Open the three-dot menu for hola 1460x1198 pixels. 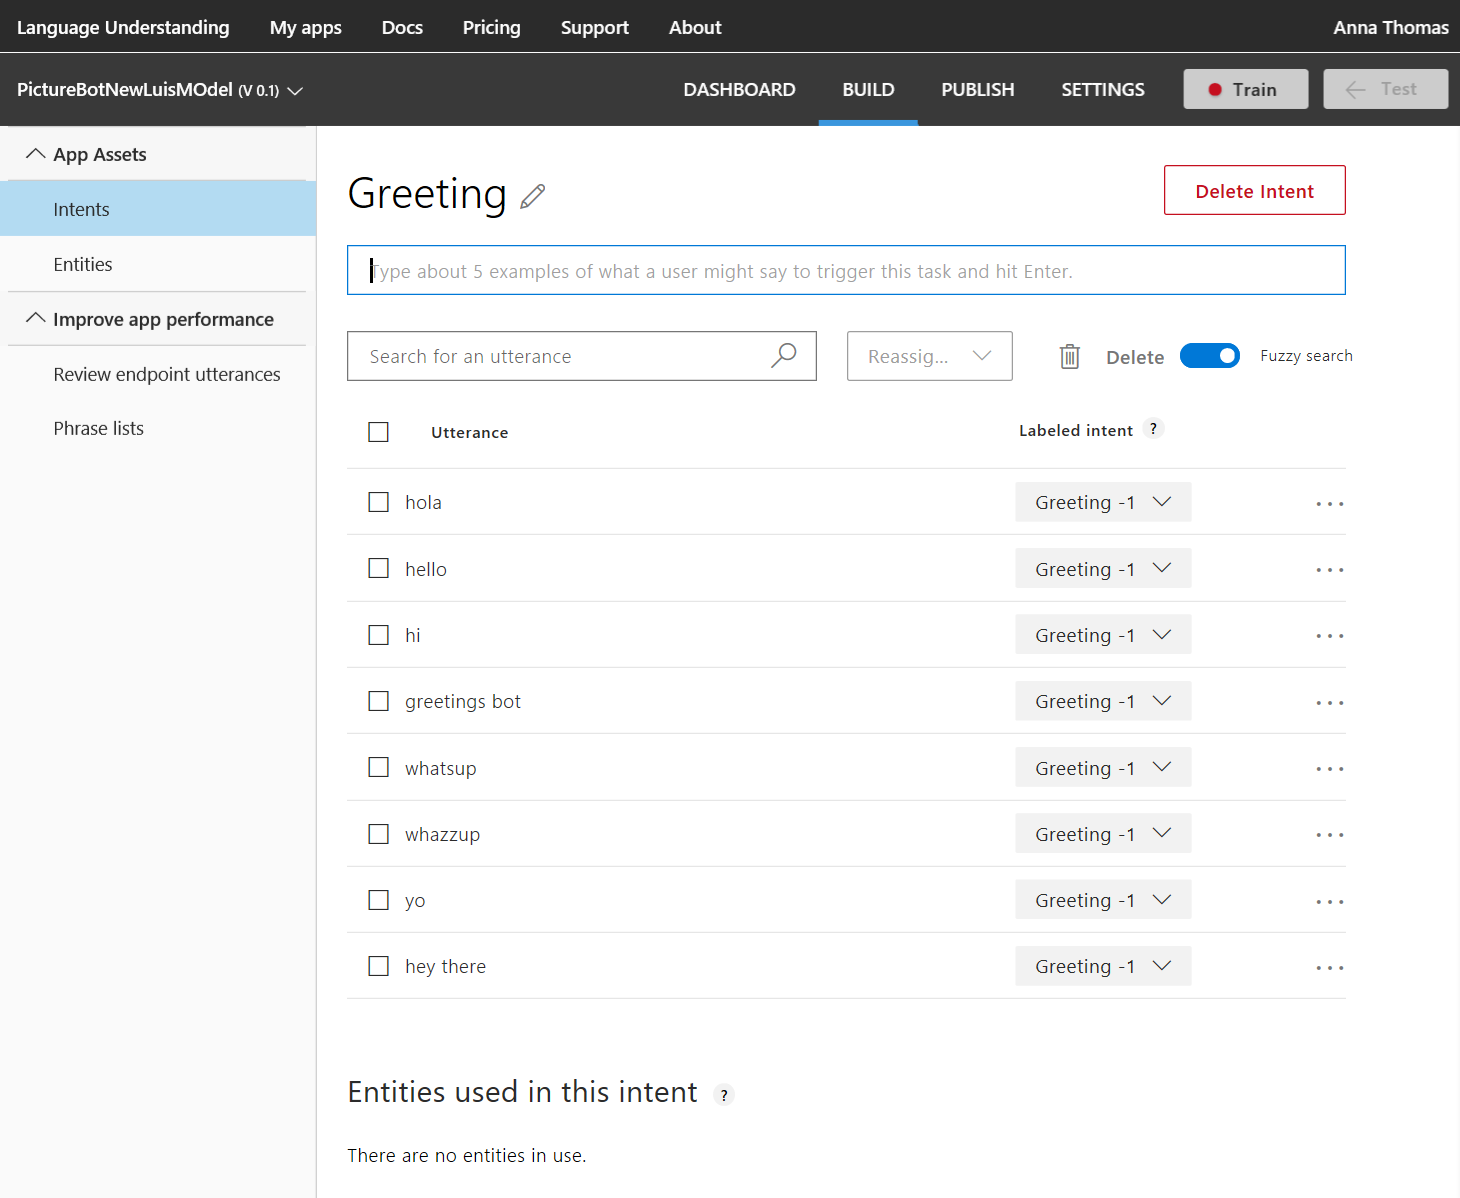[x=1330, y=504]
